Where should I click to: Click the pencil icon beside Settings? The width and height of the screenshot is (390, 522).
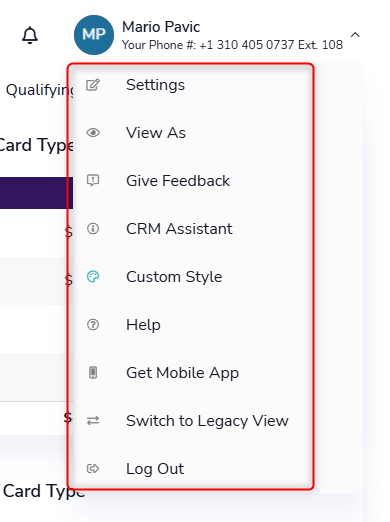[93, 85]
